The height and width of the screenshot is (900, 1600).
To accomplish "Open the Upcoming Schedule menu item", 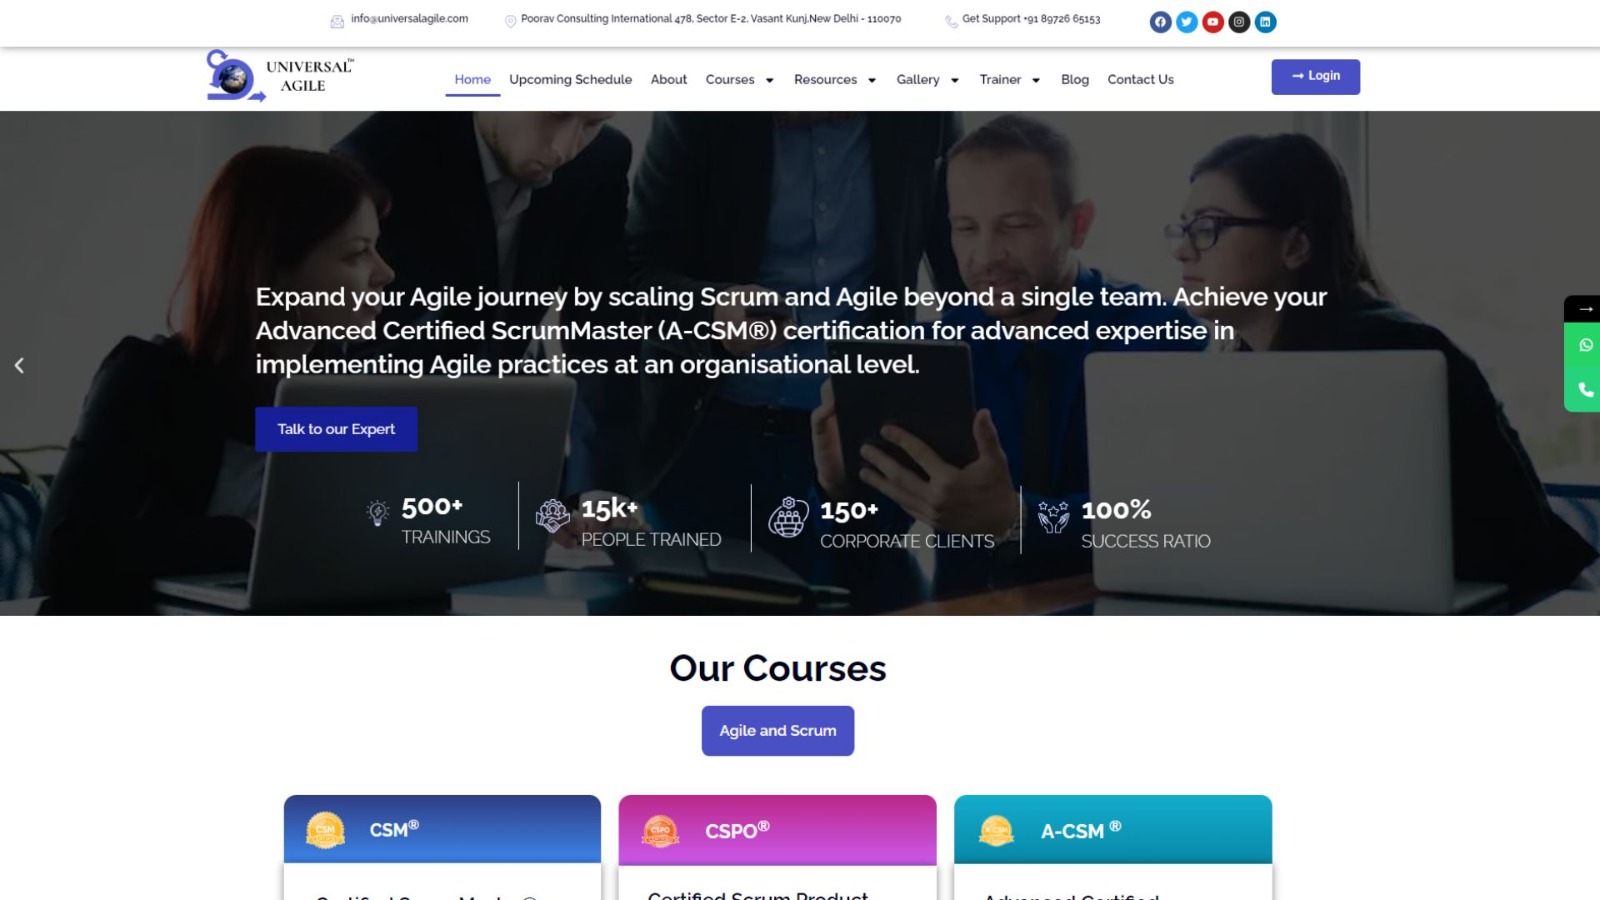I will pyautogui.click(x=570, y=80).
